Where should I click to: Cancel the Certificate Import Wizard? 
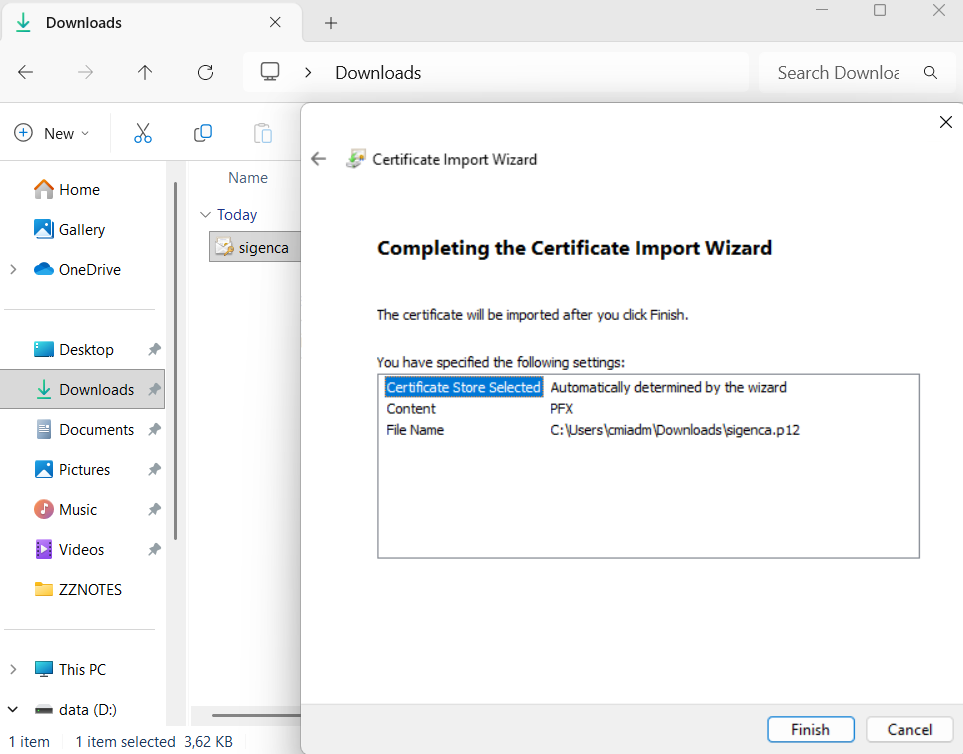pyautogui.click(x=909, y=729)
